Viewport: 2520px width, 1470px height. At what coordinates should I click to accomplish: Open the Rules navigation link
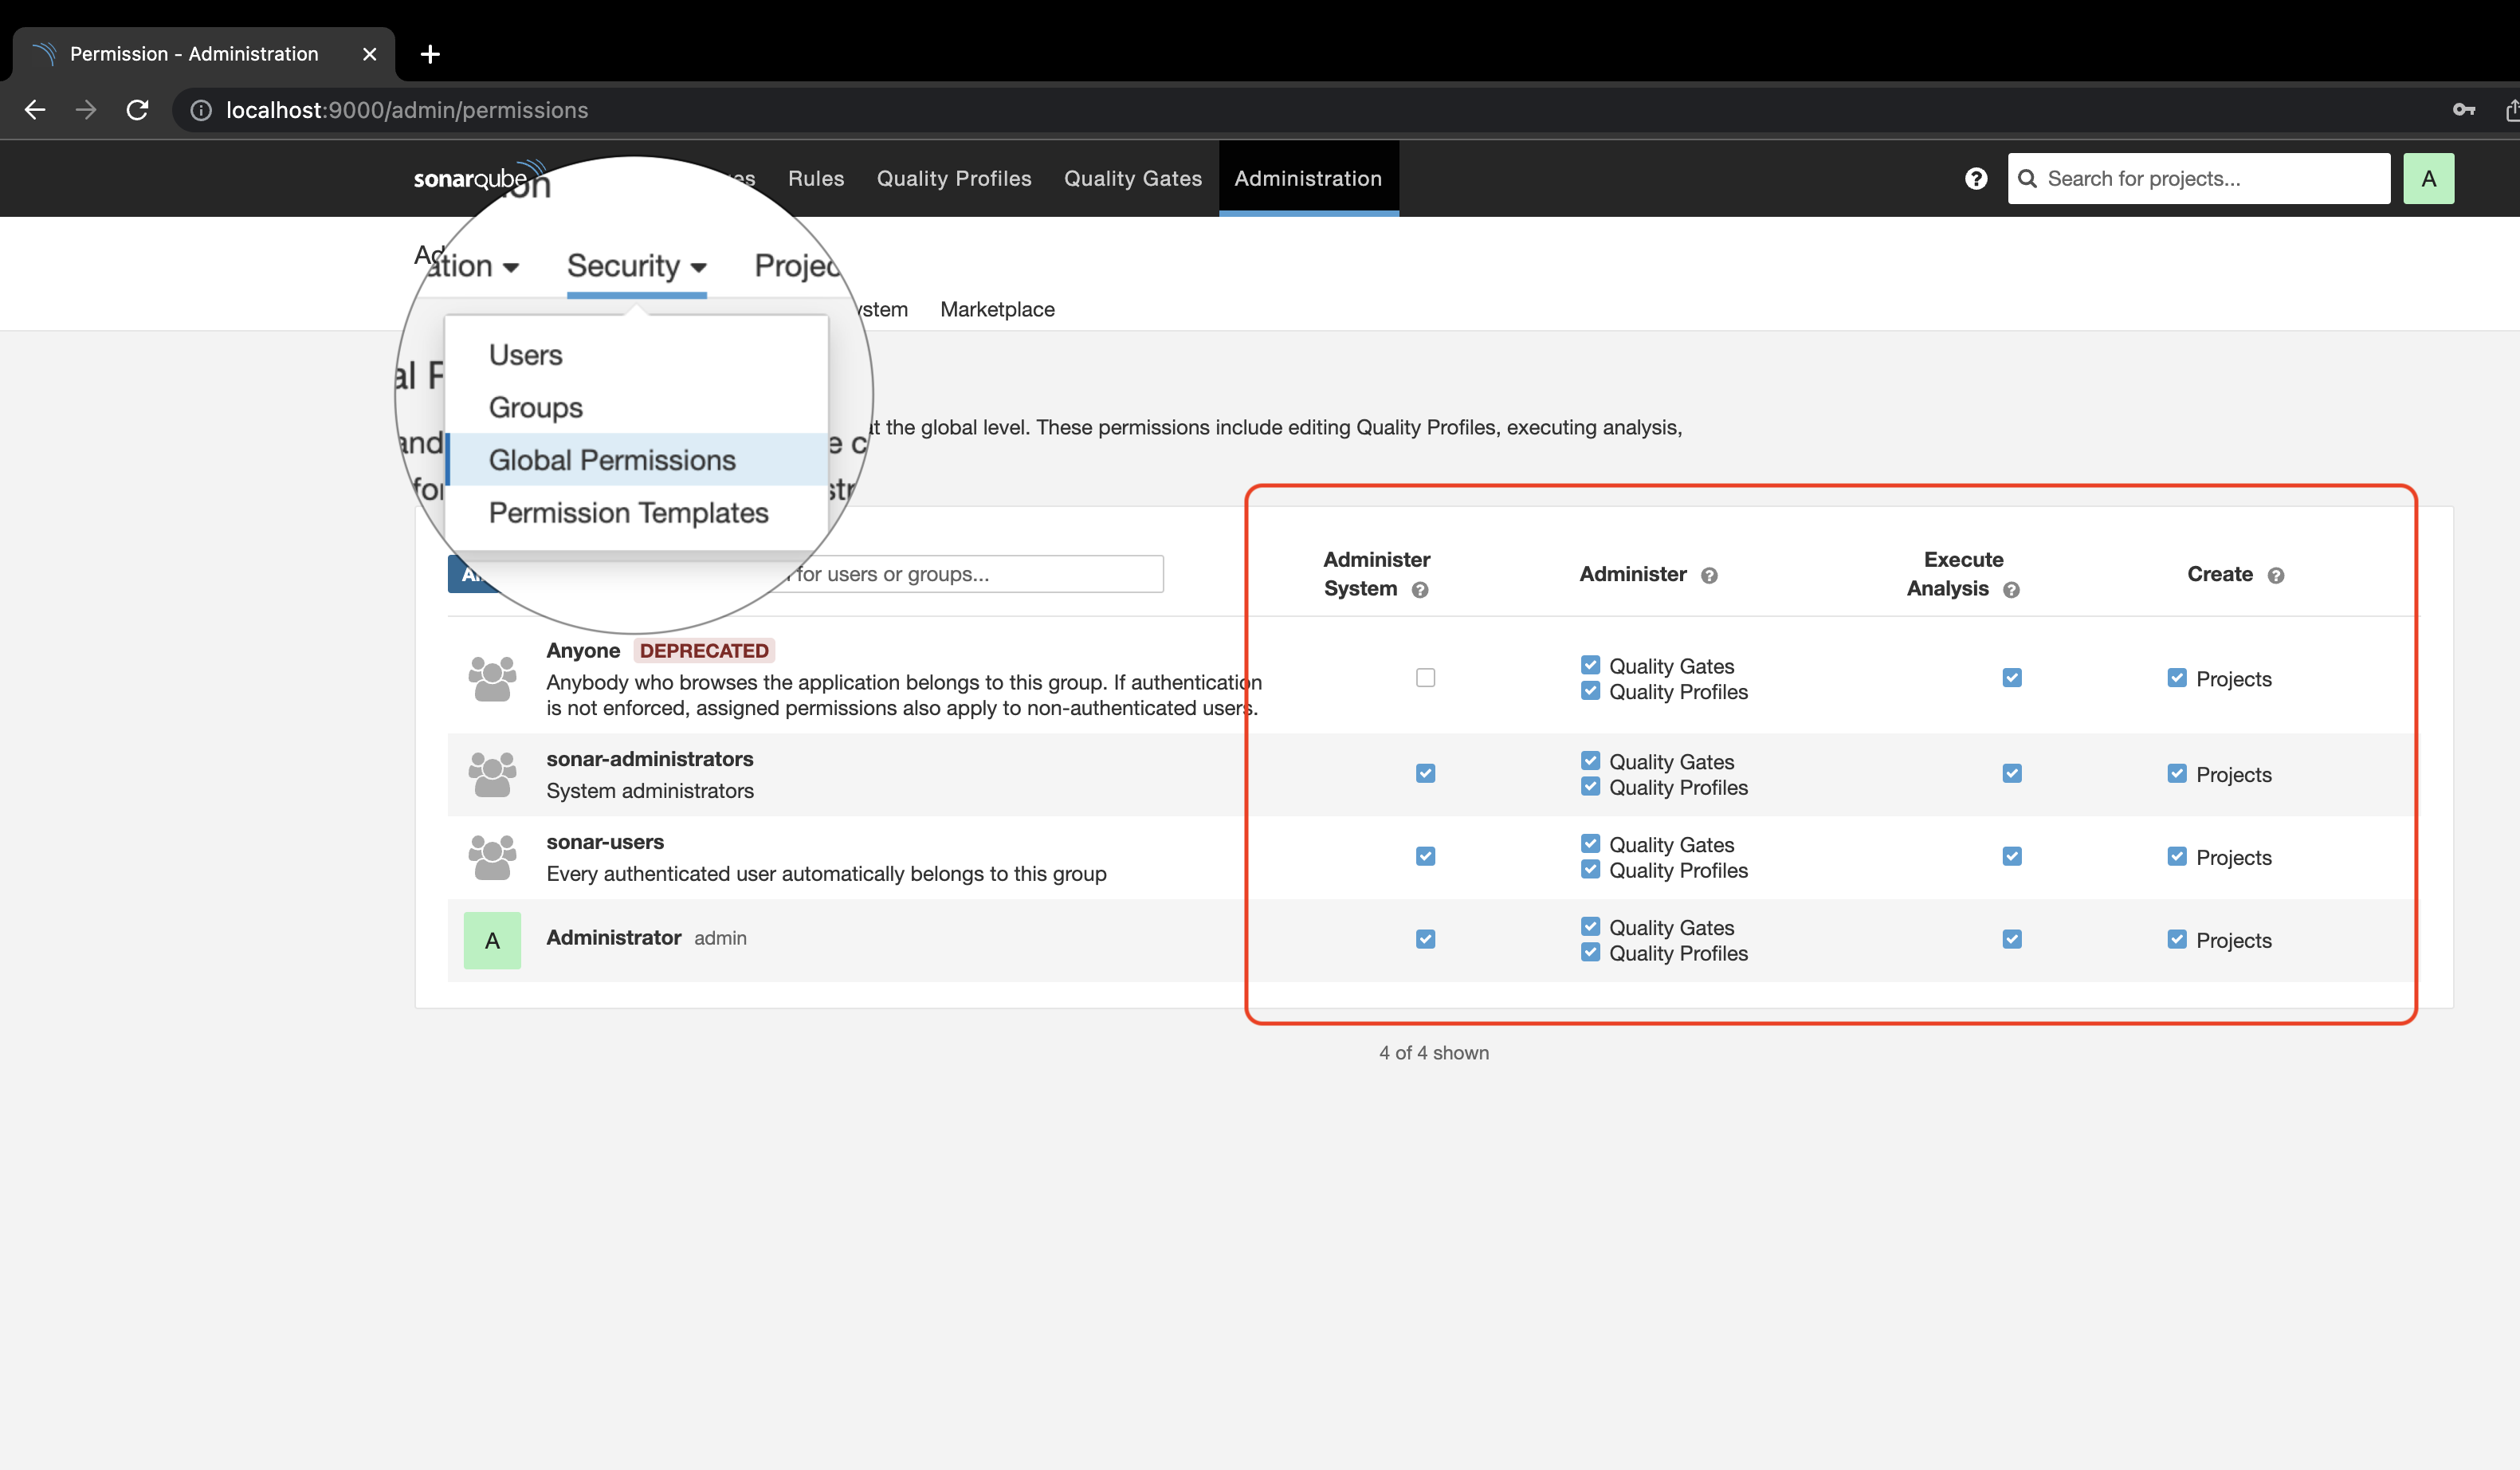click(815, 179)
